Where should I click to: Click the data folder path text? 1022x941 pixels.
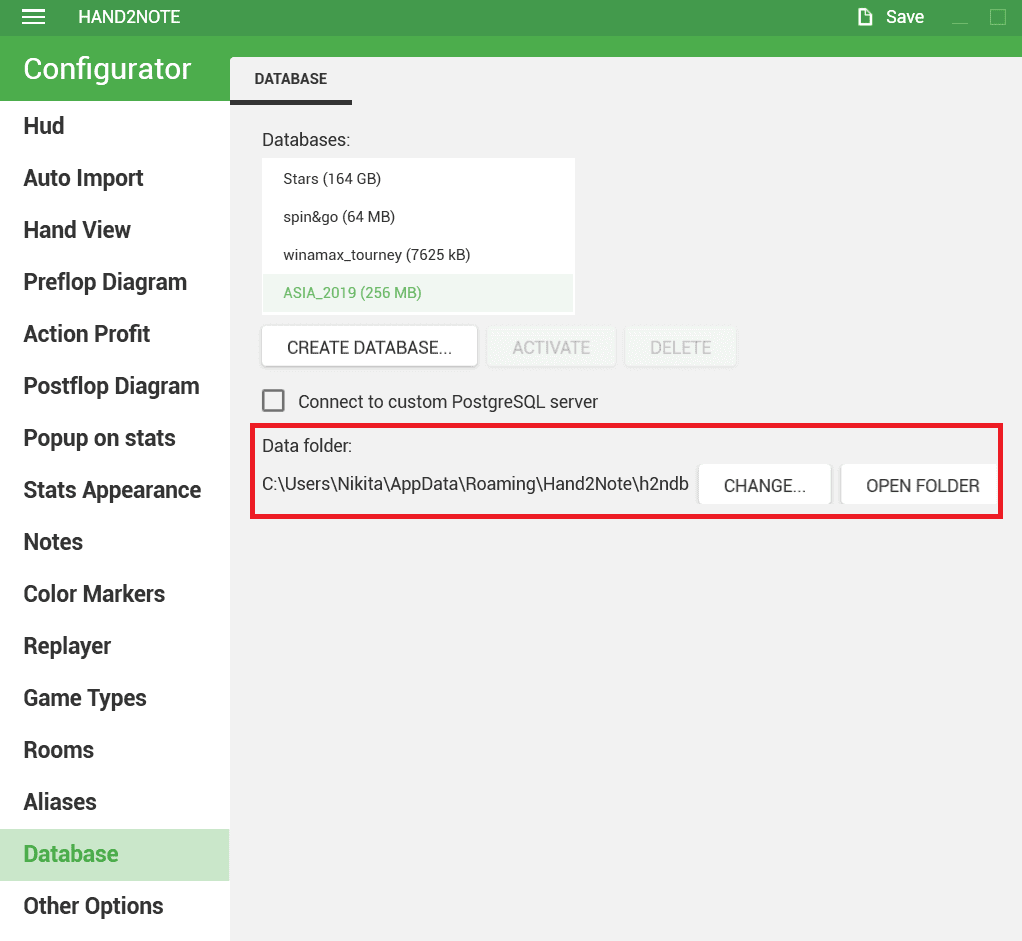475,484
